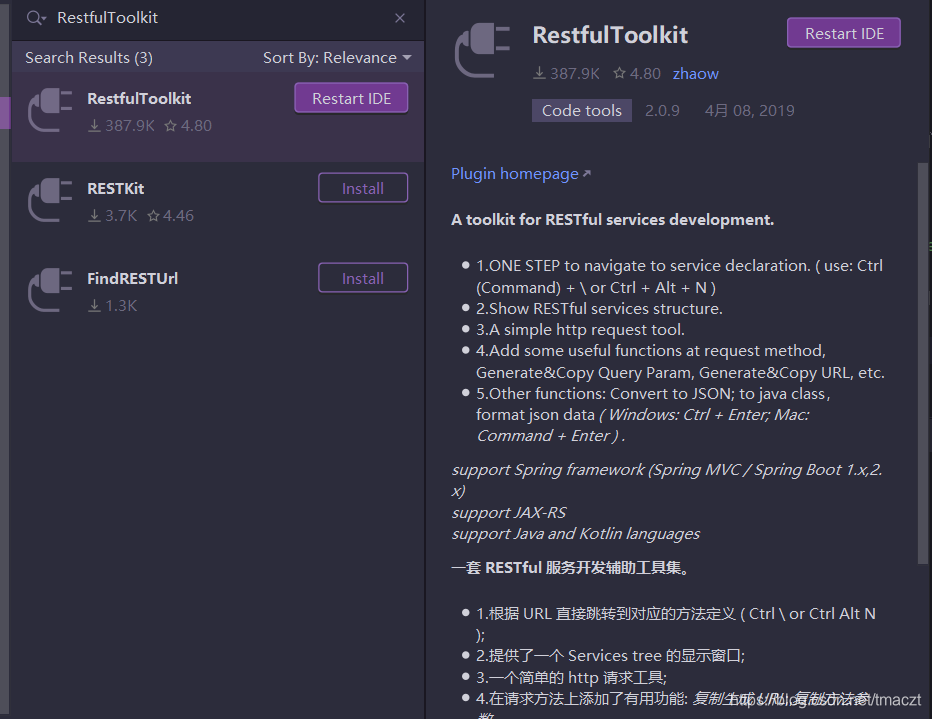The width and height of the screenshot is (932, 719).
Task: Open zhaow vendor link
Action: pos(695,74)
